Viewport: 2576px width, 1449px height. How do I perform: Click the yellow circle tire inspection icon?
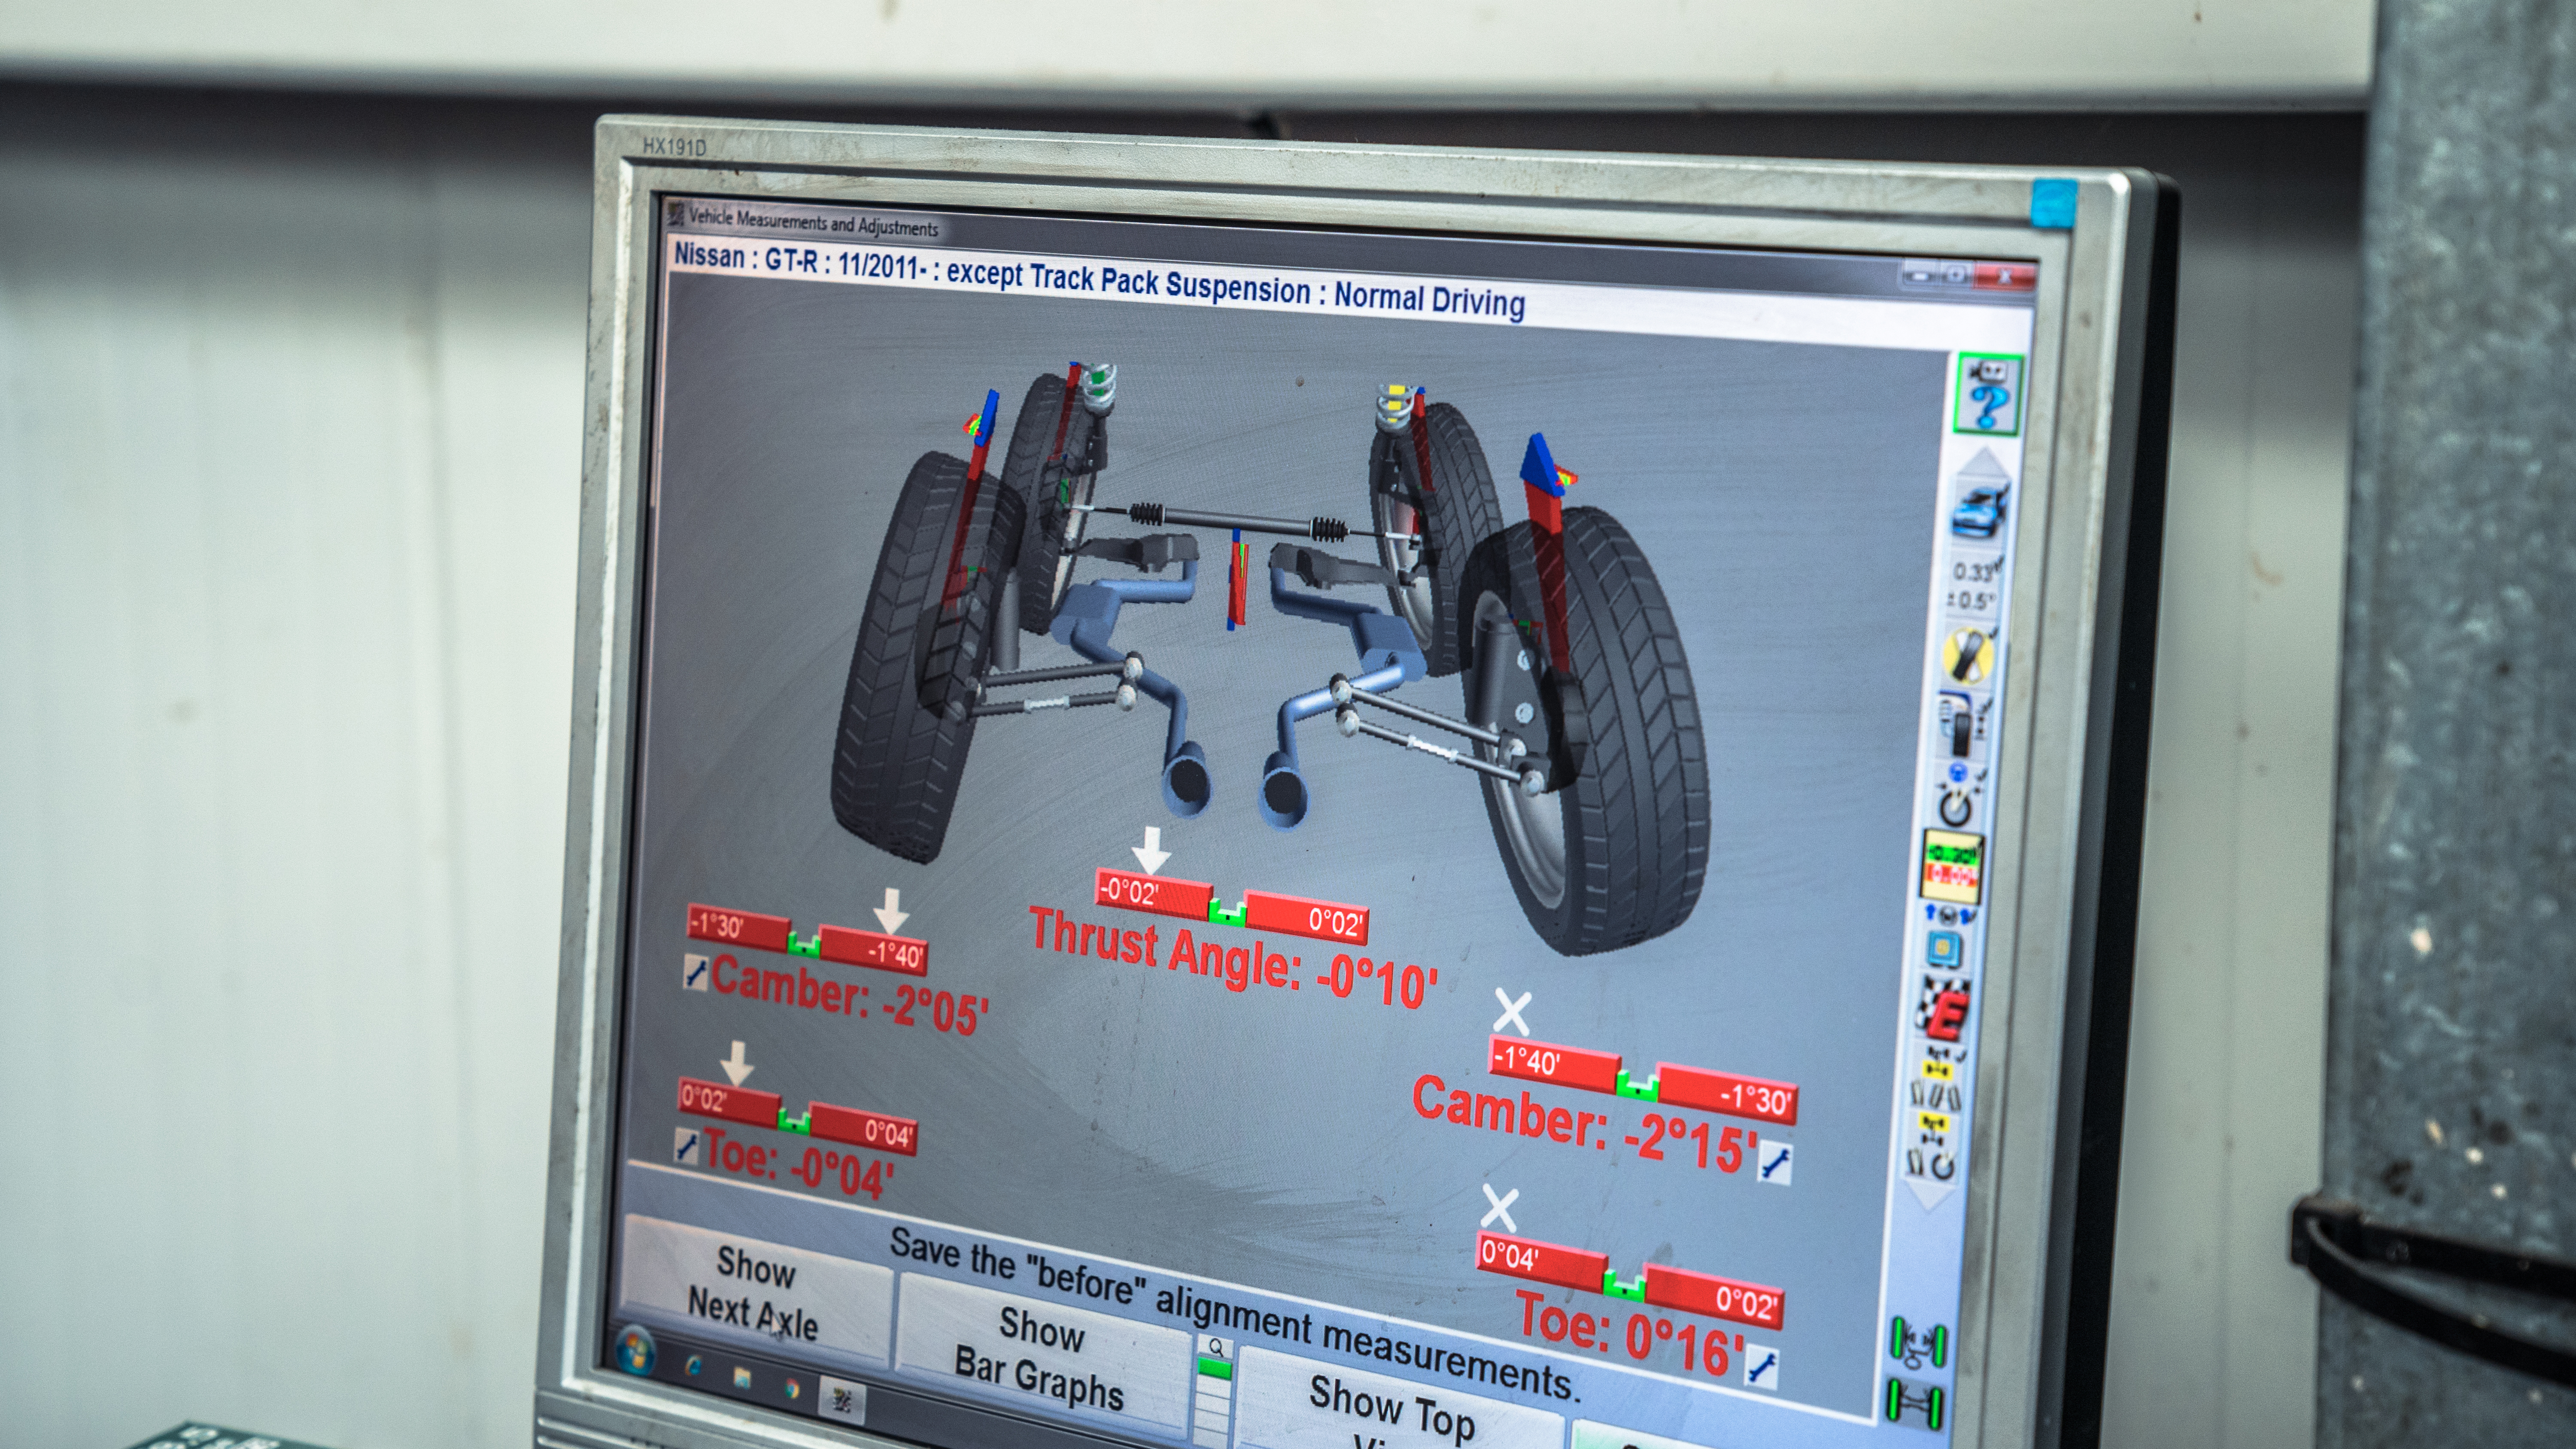click(1968, 655)
